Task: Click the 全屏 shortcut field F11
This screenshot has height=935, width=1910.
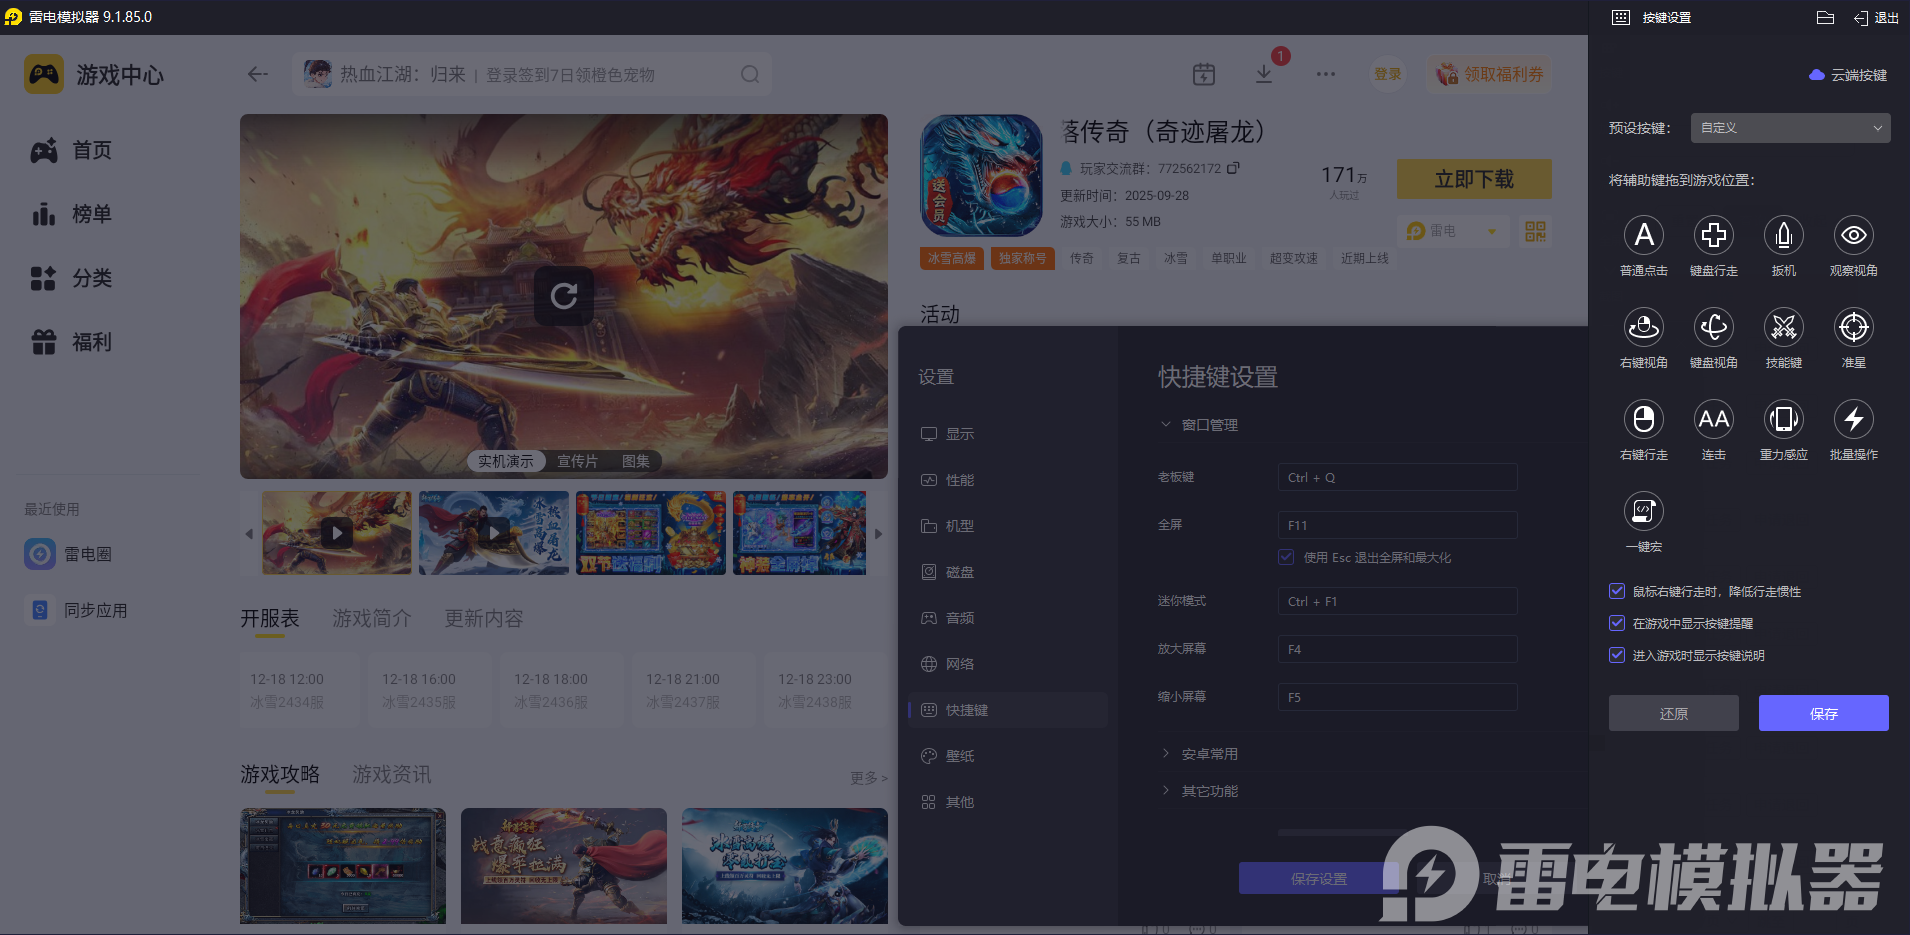Action: [x=1398, y=525]
